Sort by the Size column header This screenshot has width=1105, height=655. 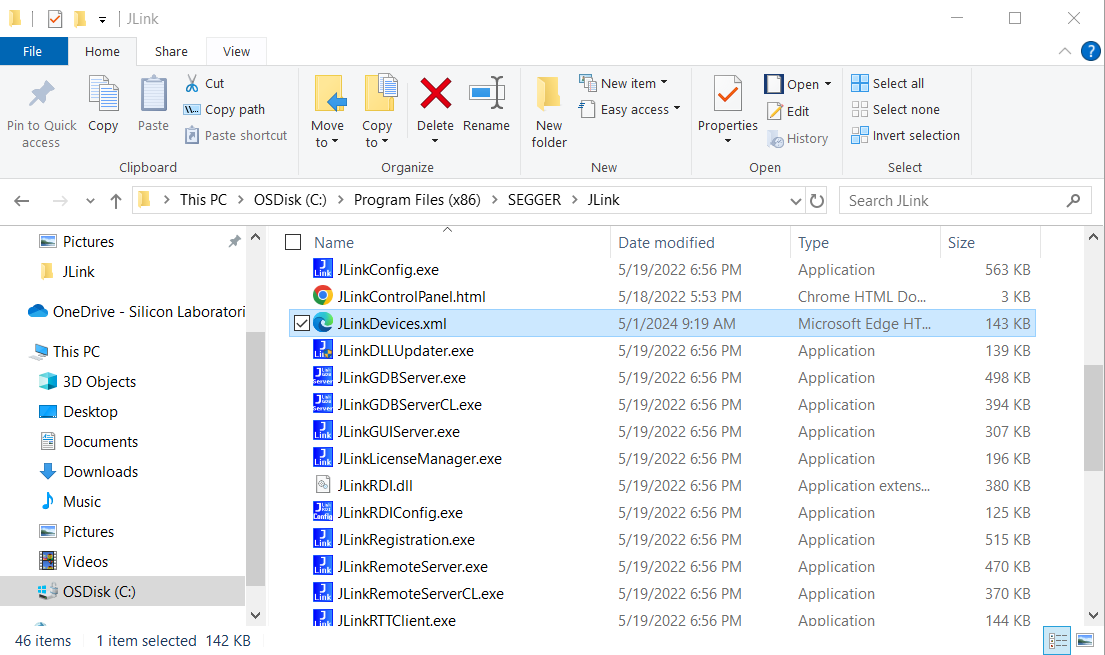pos(961,243)
